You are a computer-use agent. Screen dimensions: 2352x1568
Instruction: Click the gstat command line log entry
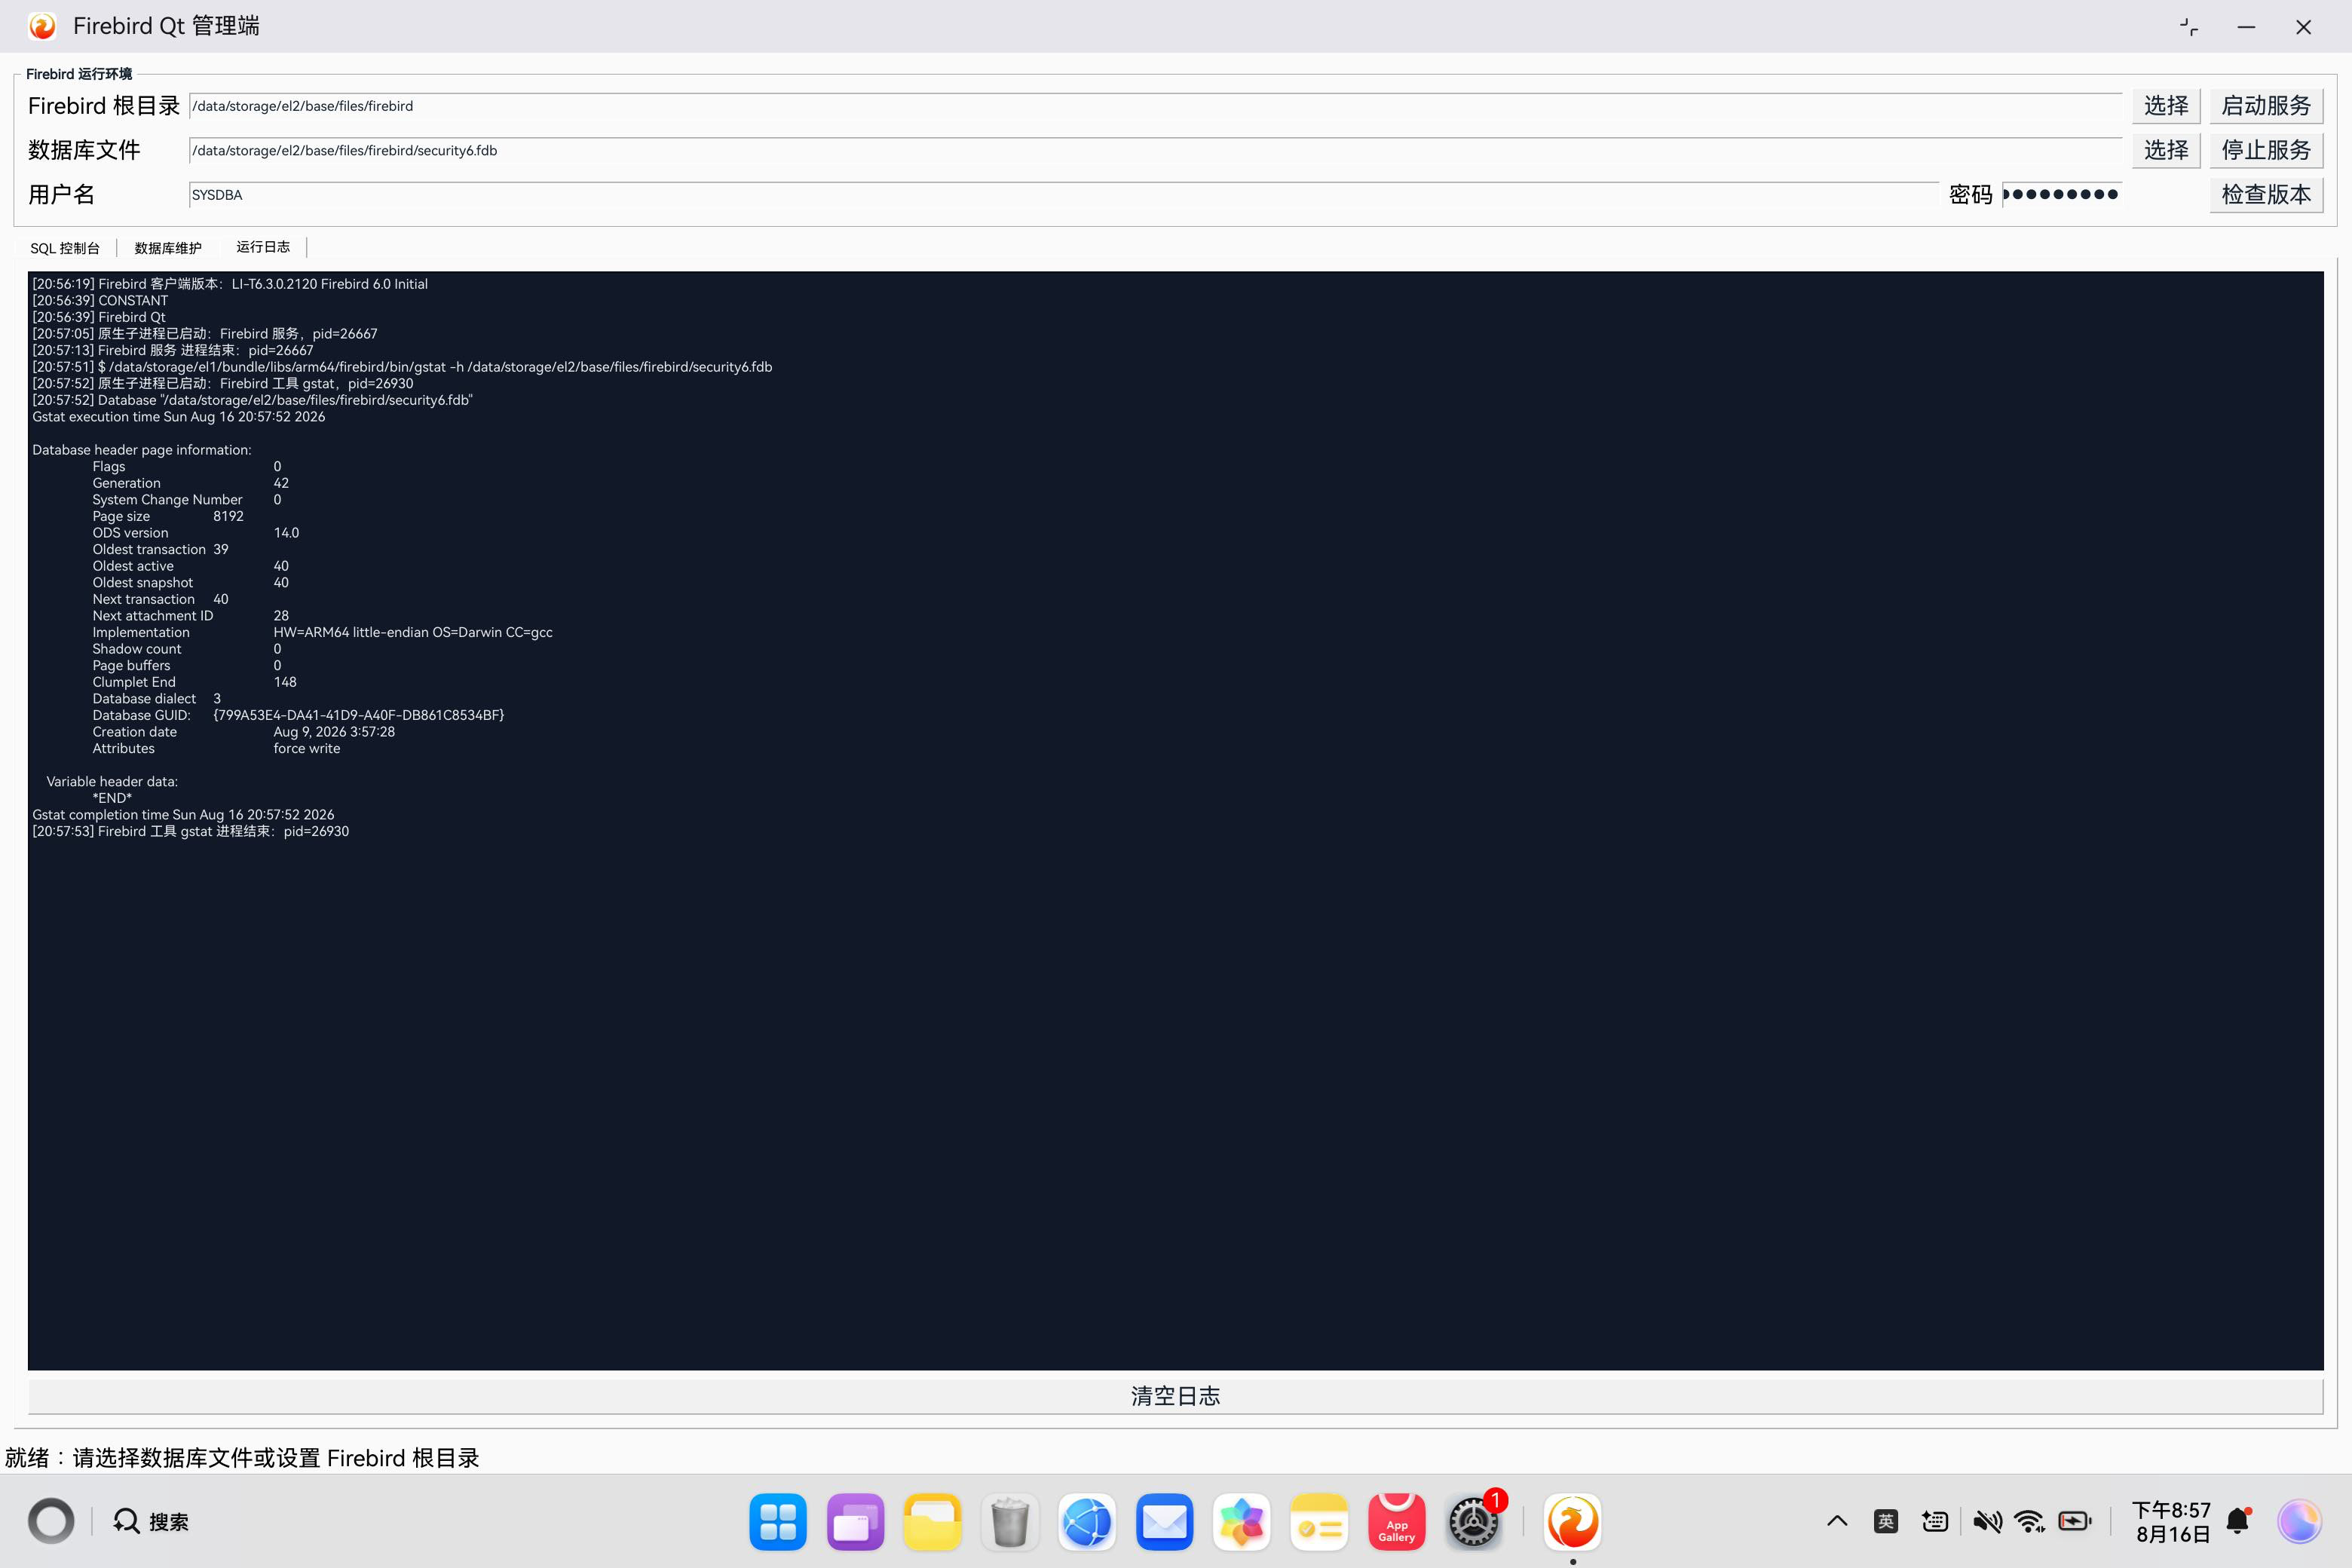tap(402, 367)
